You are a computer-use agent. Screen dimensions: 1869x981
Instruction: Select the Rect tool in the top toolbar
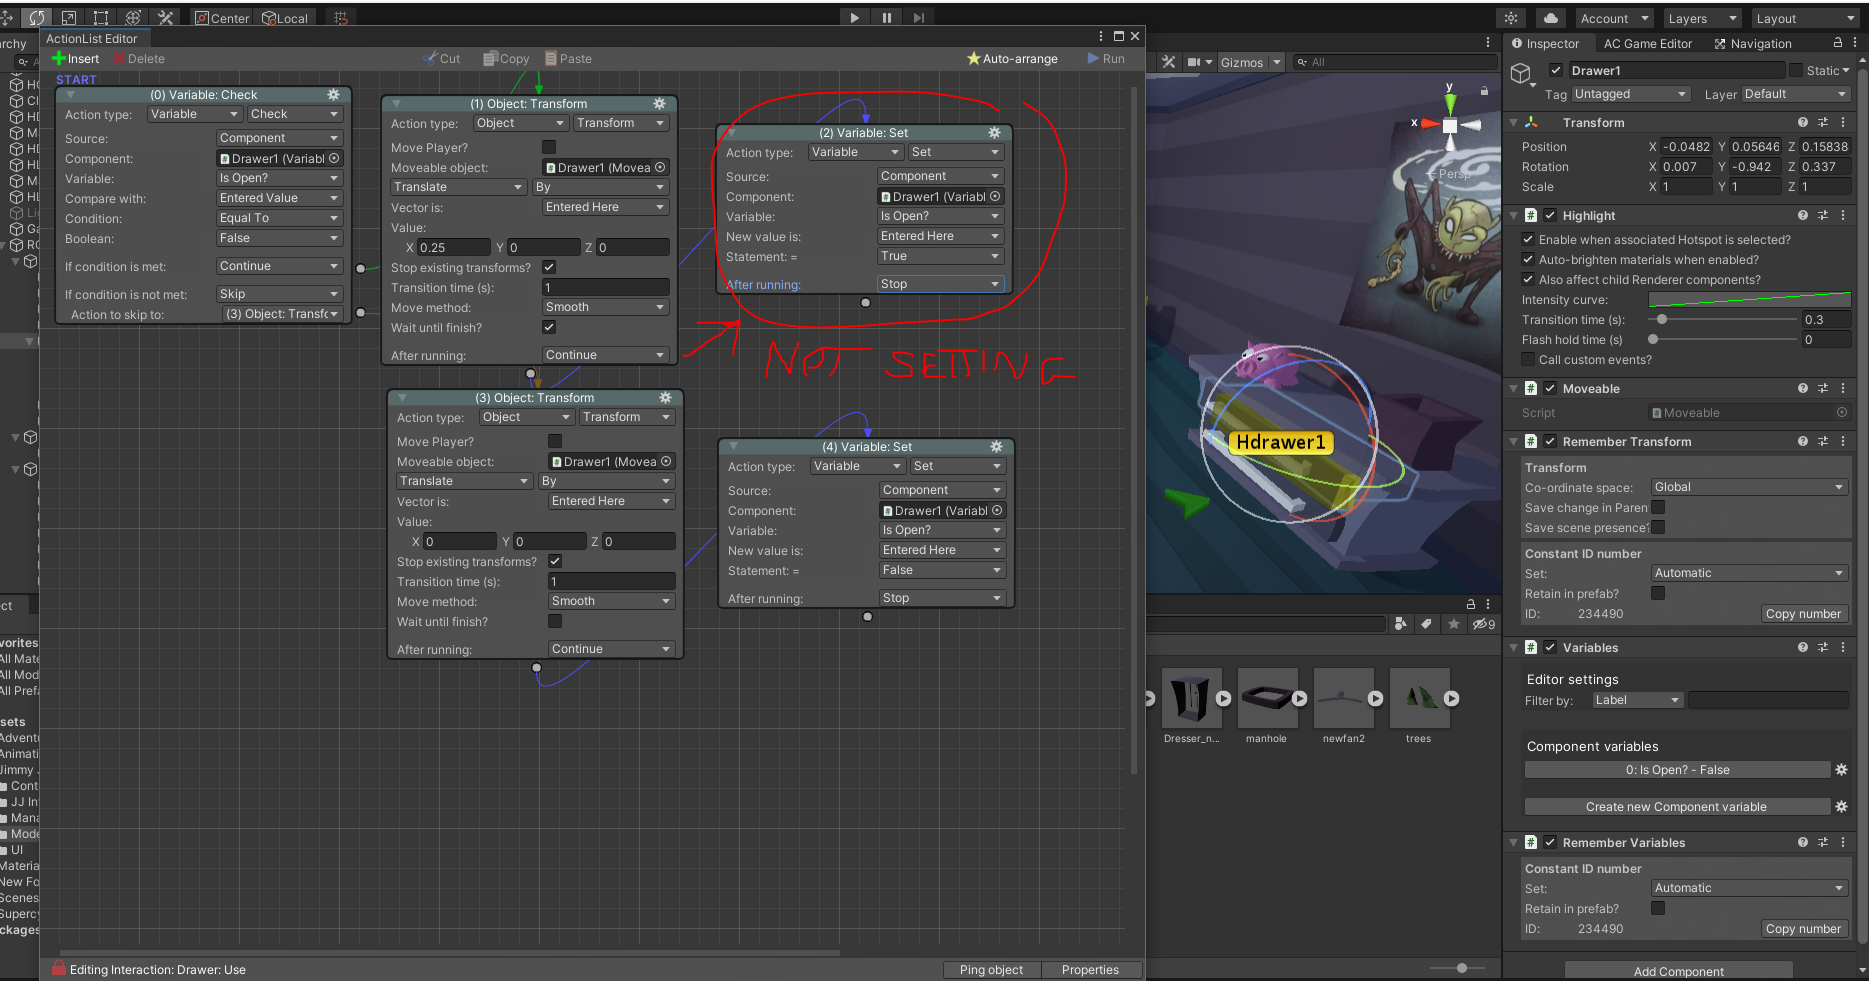[101, 18]
